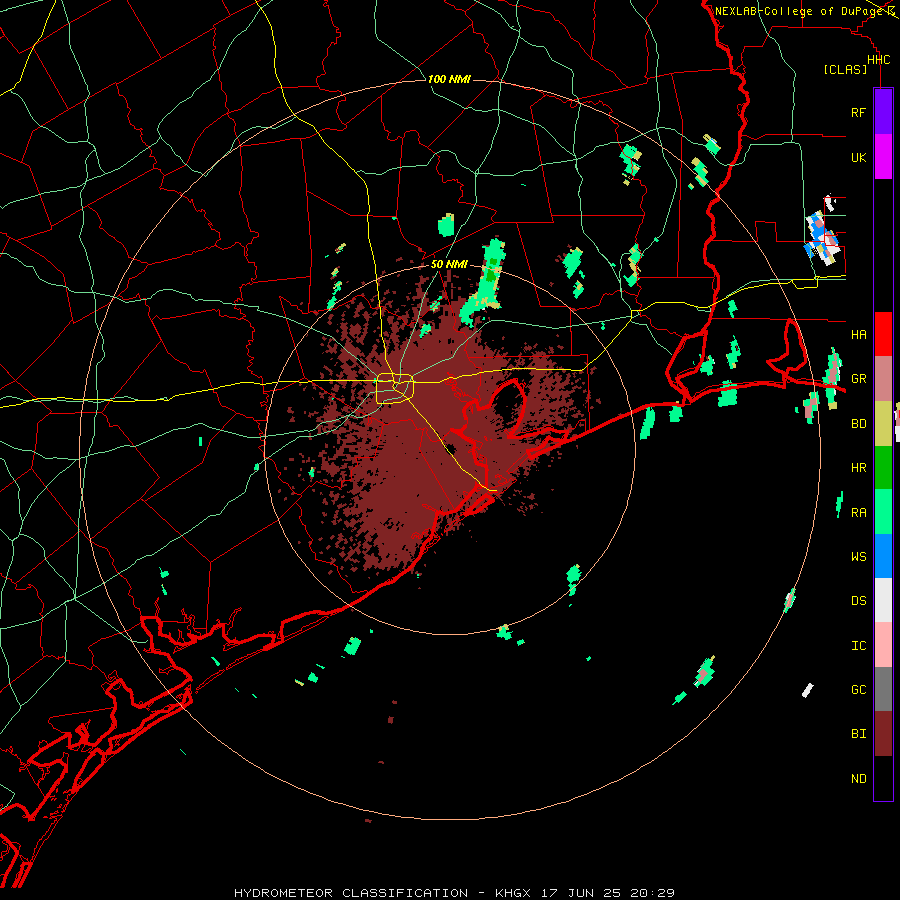Viewport: 900px width, 900px height.
Task: Pick the RA rain legend swatch
Action: [x=883, y=512]
